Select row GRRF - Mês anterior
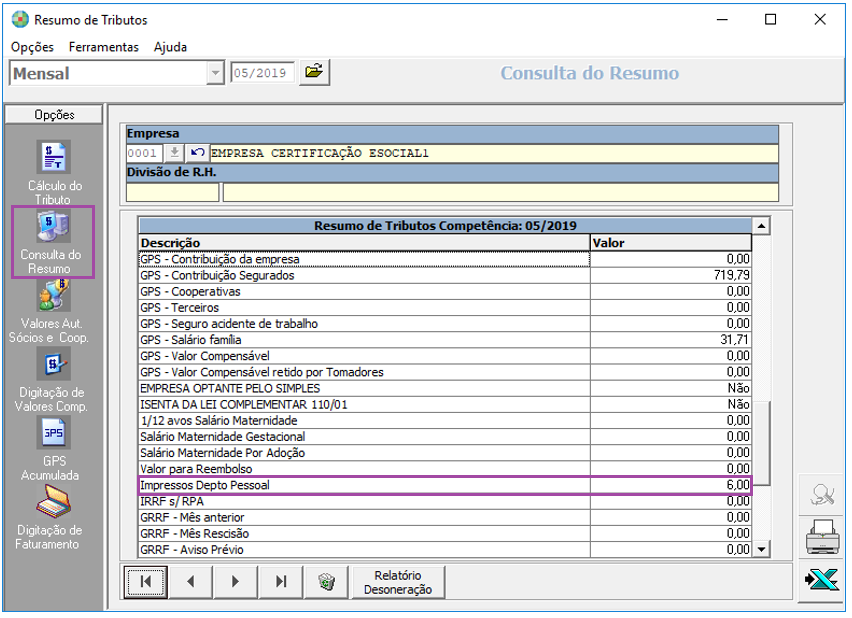The image size is (852, 618). pos(445,517)
